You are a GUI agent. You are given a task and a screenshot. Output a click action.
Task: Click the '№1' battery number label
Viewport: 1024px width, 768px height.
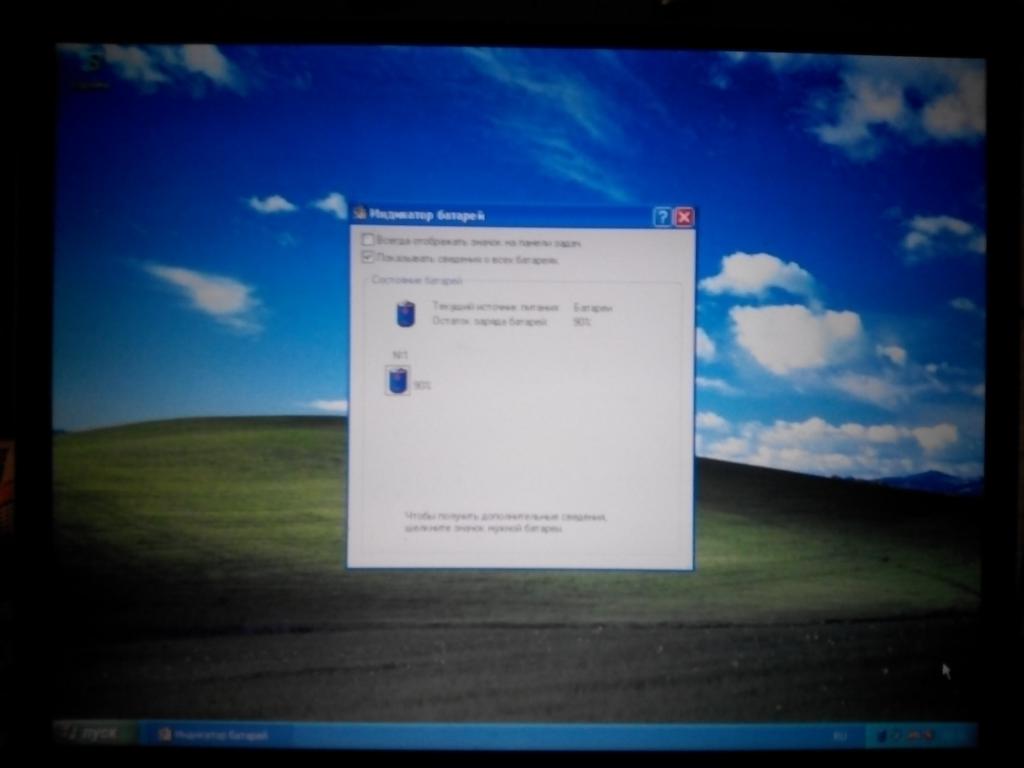[x=400, y=355]
